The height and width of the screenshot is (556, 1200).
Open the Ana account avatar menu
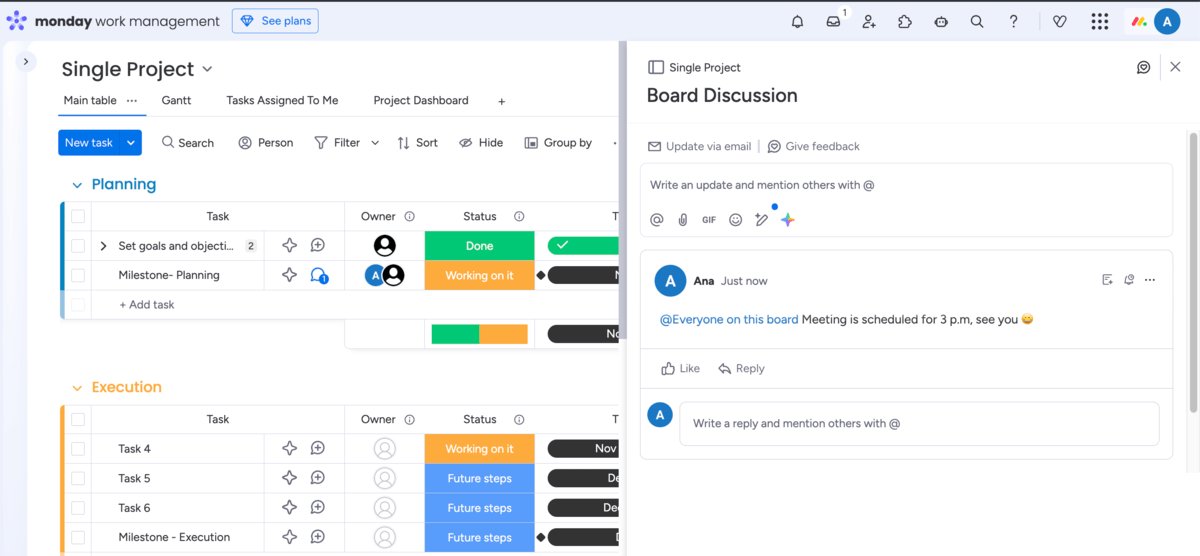point(1167,21)
